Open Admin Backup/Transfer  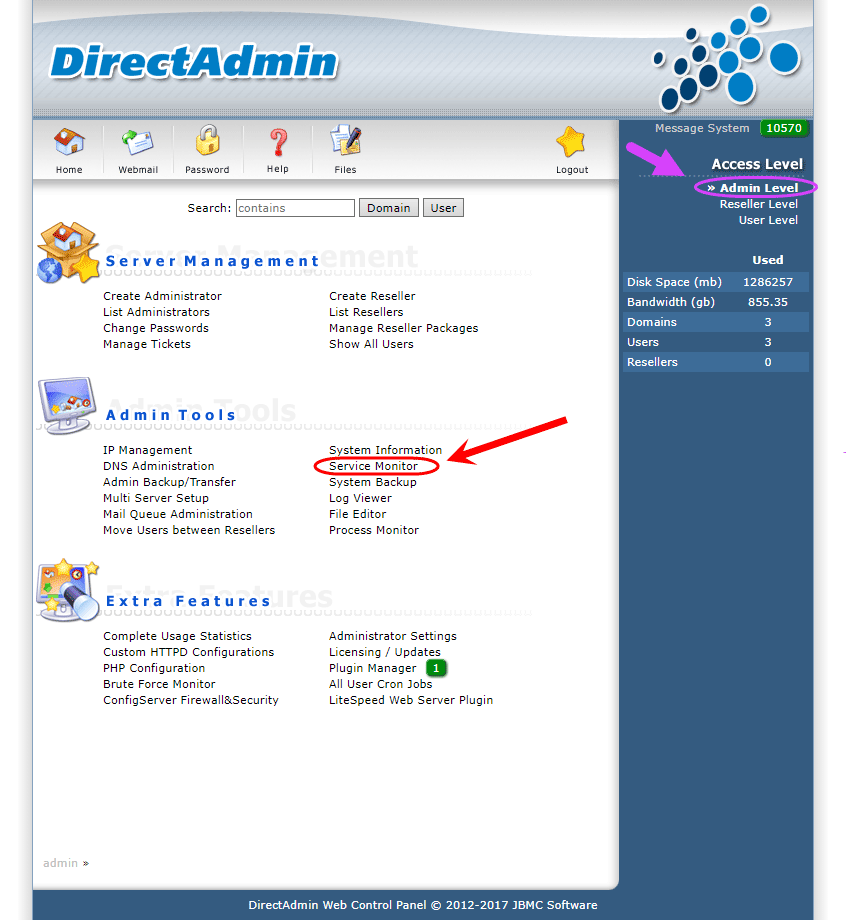click(169, 482)
